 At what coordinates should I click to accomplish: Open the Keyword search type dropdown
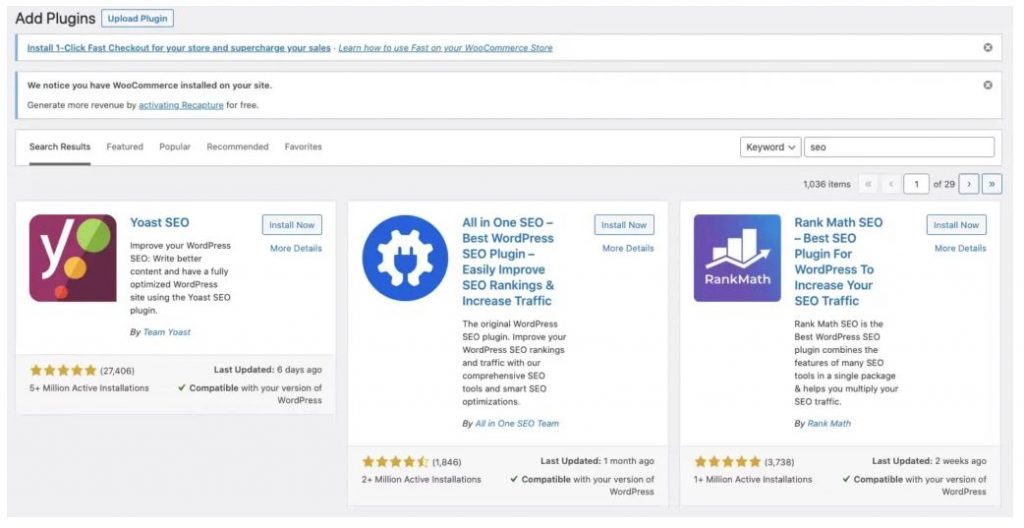[x=770, y=147]
